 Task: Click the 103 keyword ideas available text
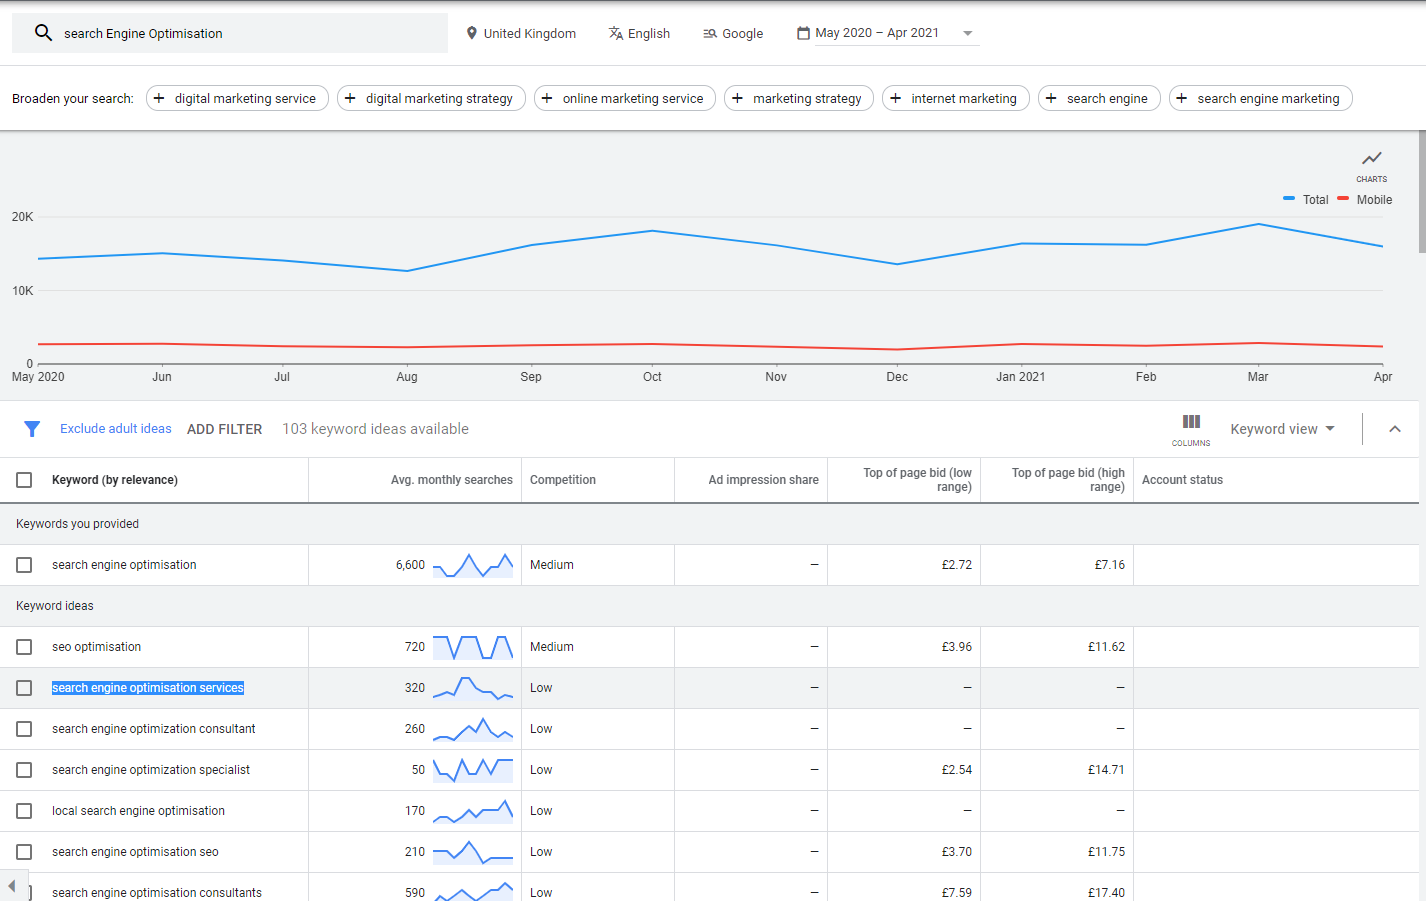point(375,429)
